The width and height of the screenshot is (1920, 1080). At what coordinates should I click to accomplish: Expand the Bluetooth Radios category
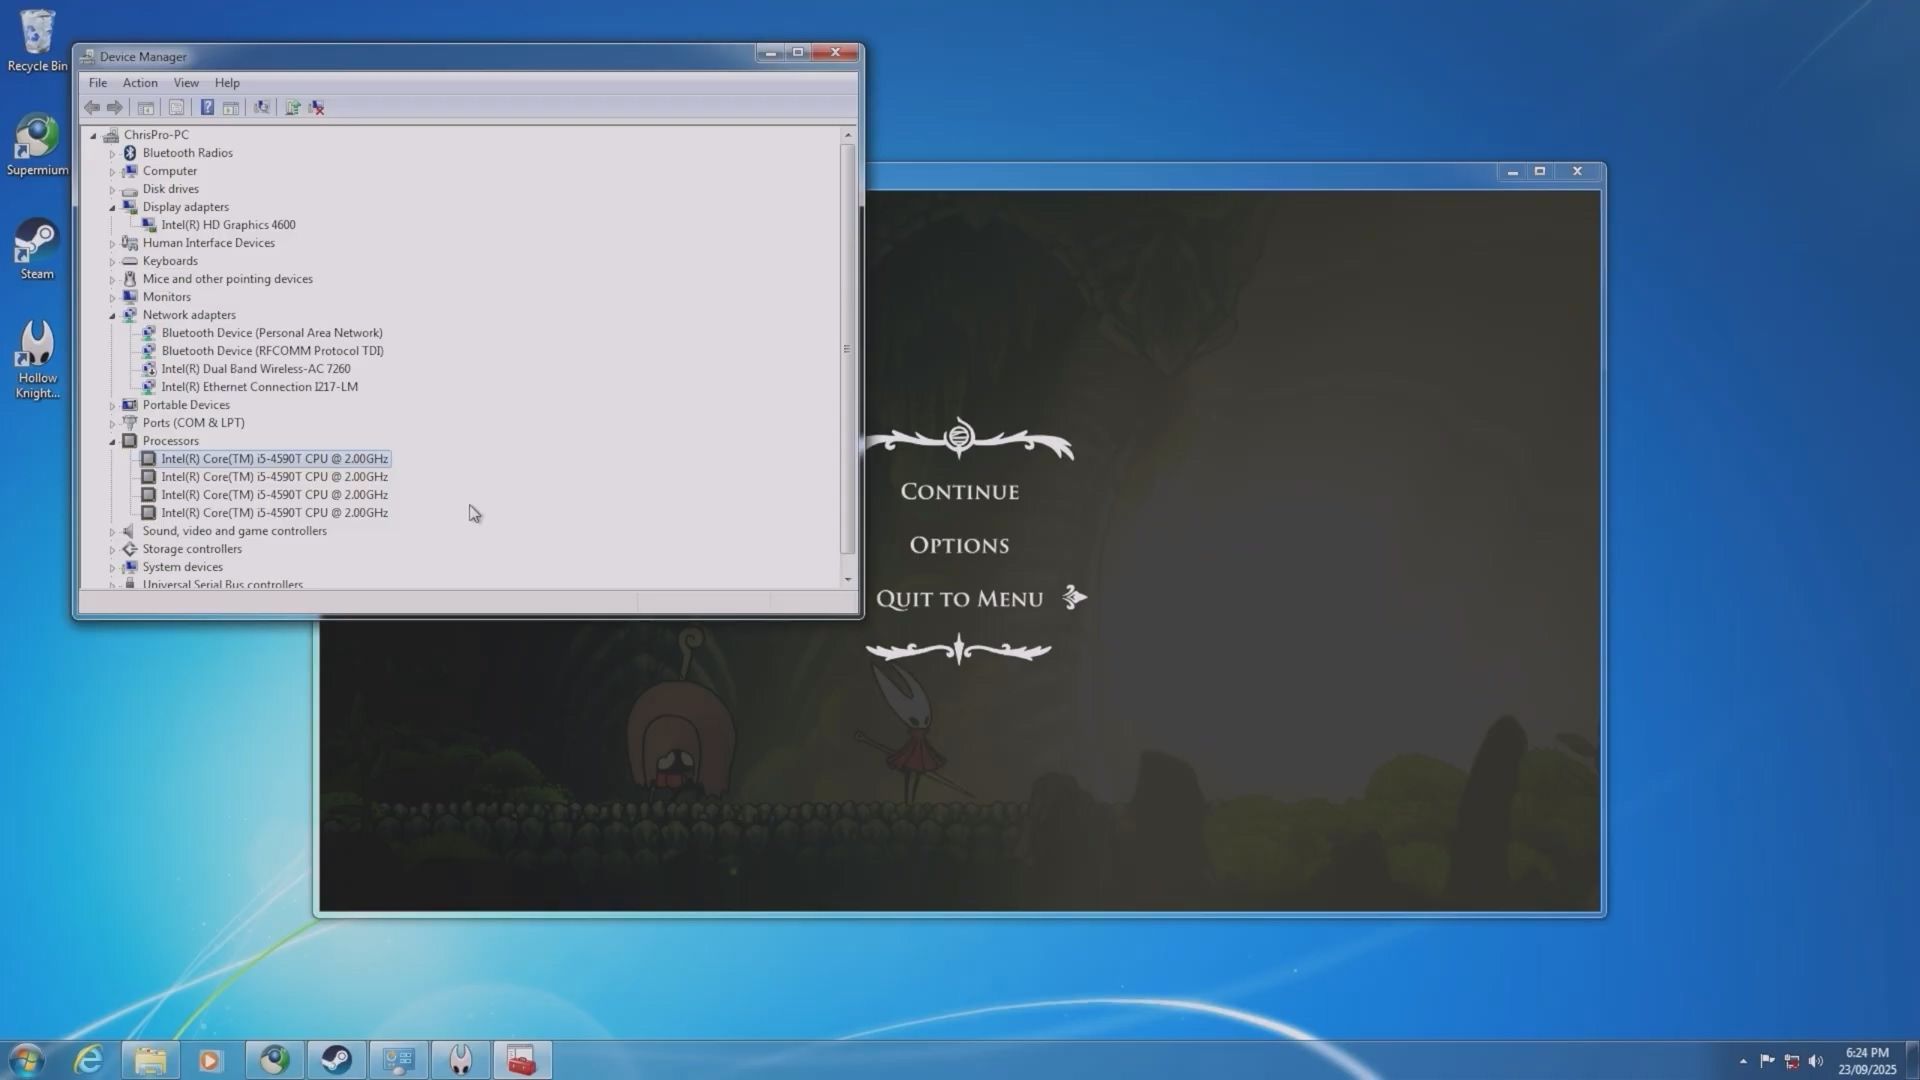(112, 154)
